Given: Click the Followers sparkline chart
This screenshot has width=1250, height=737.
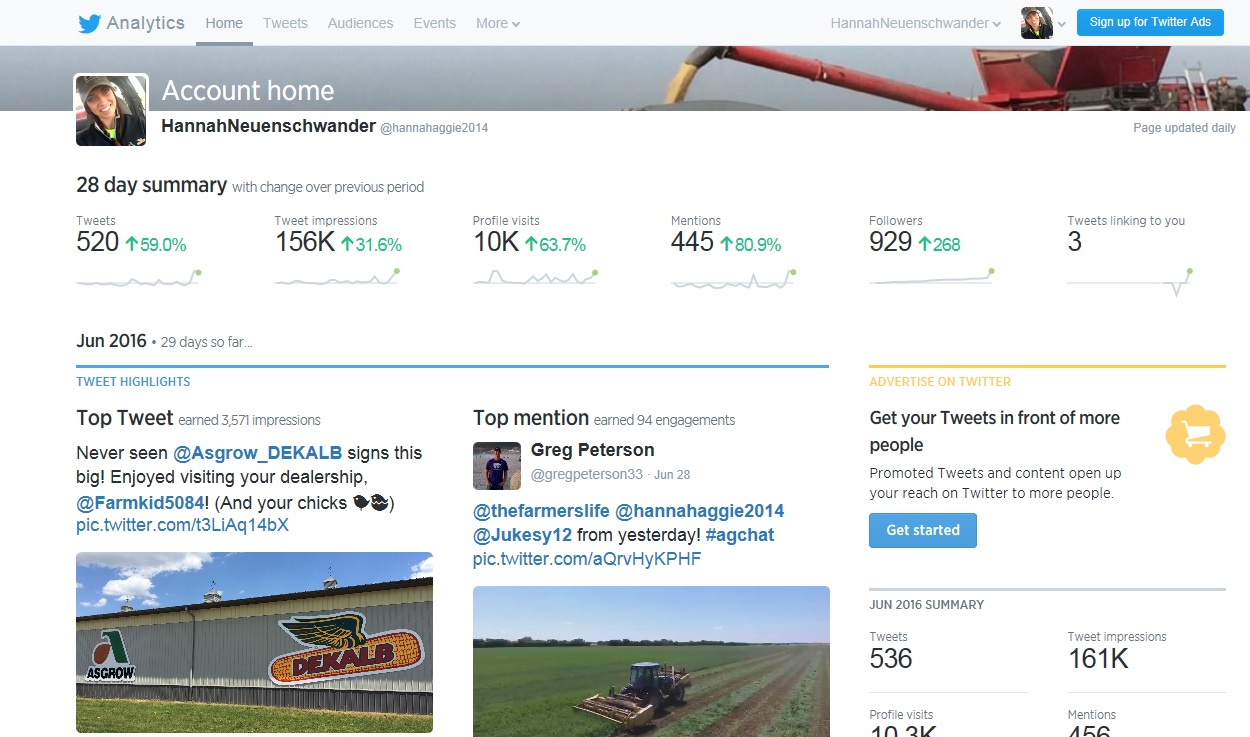Looking at the screenshot, I should (932, 278).
